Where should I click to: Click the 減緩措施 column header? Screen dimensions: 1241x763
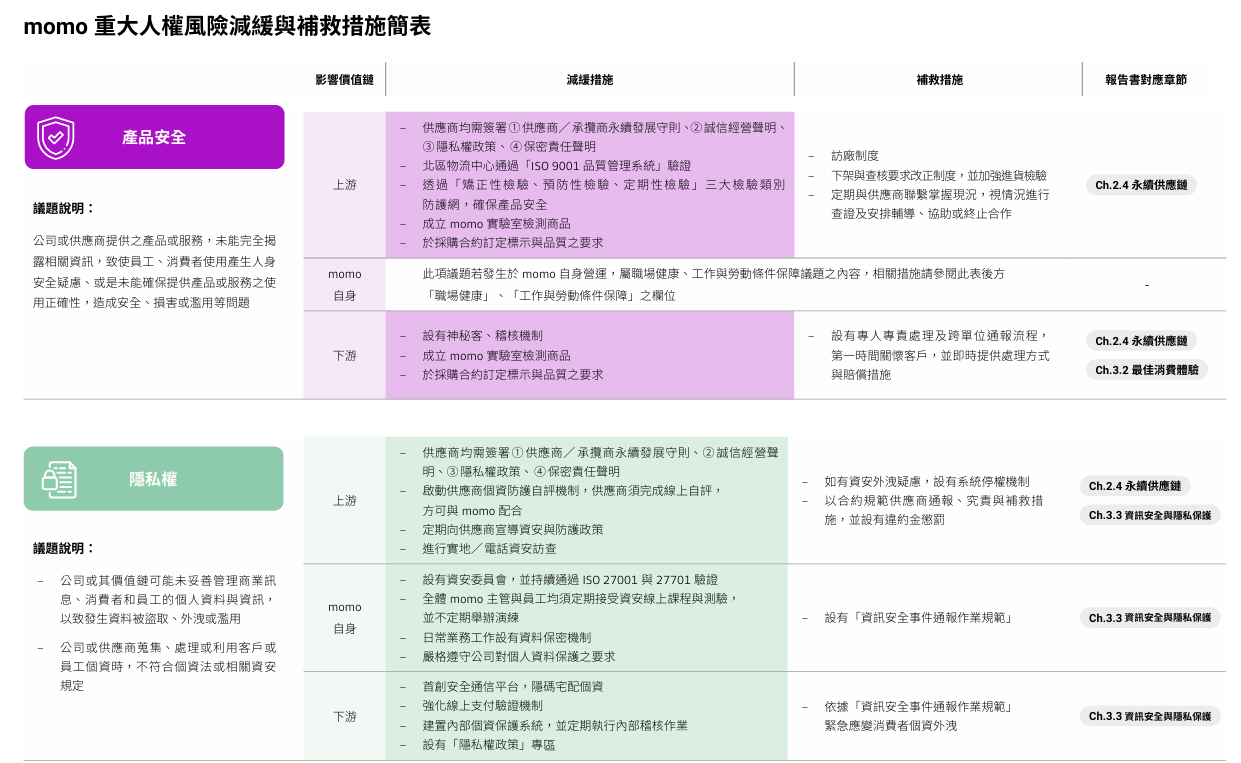point(589,80)
